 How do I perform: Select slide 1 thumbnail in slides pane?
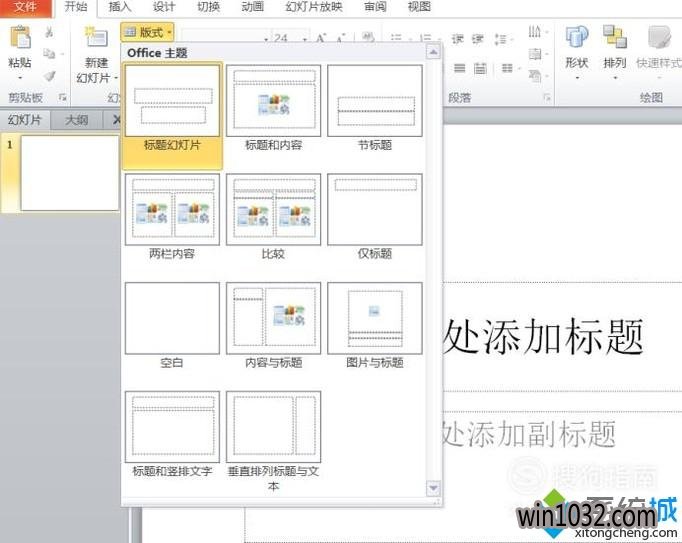(69, 173)
